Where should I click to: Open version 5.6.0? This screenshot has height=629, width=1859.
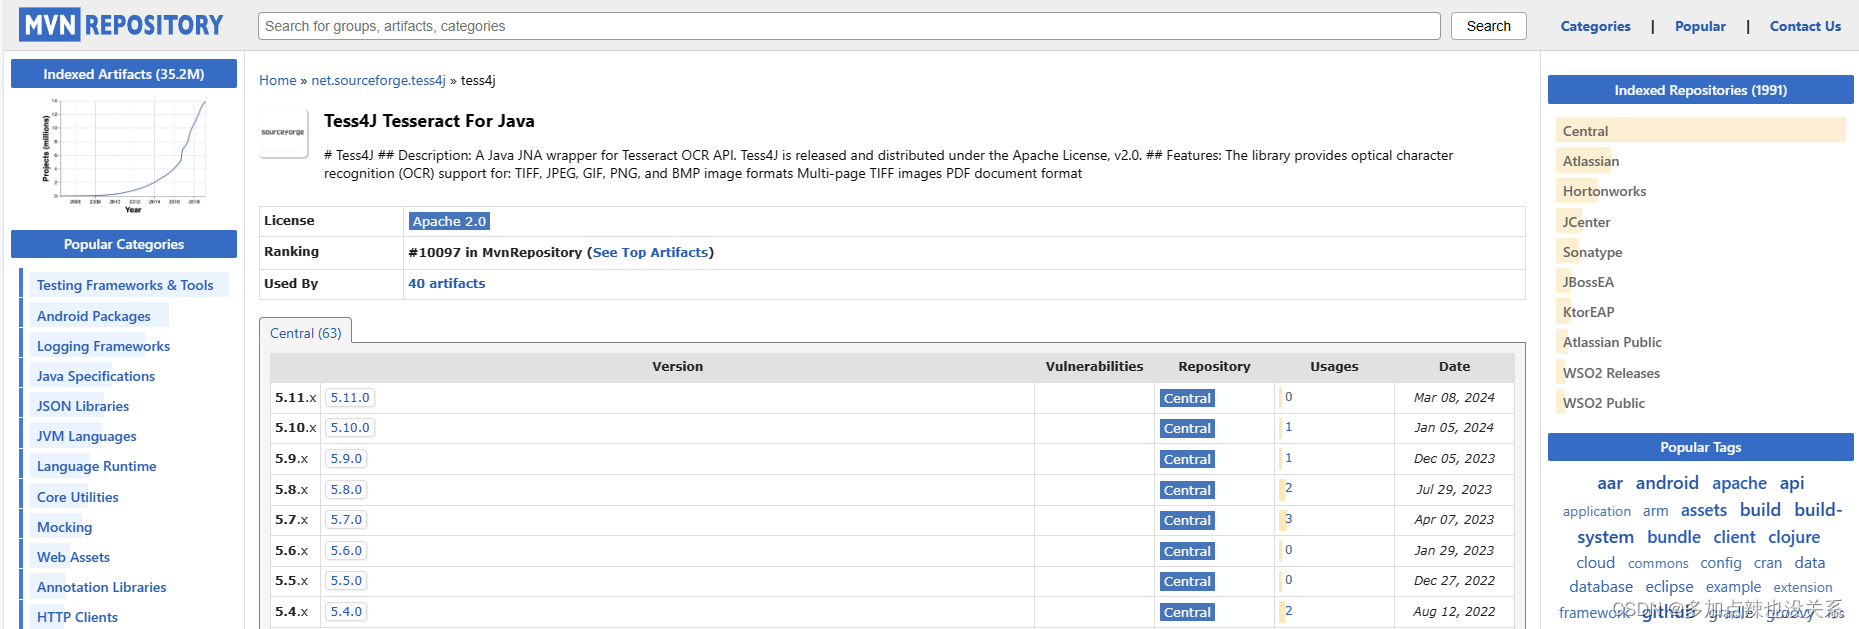[346, 550]
